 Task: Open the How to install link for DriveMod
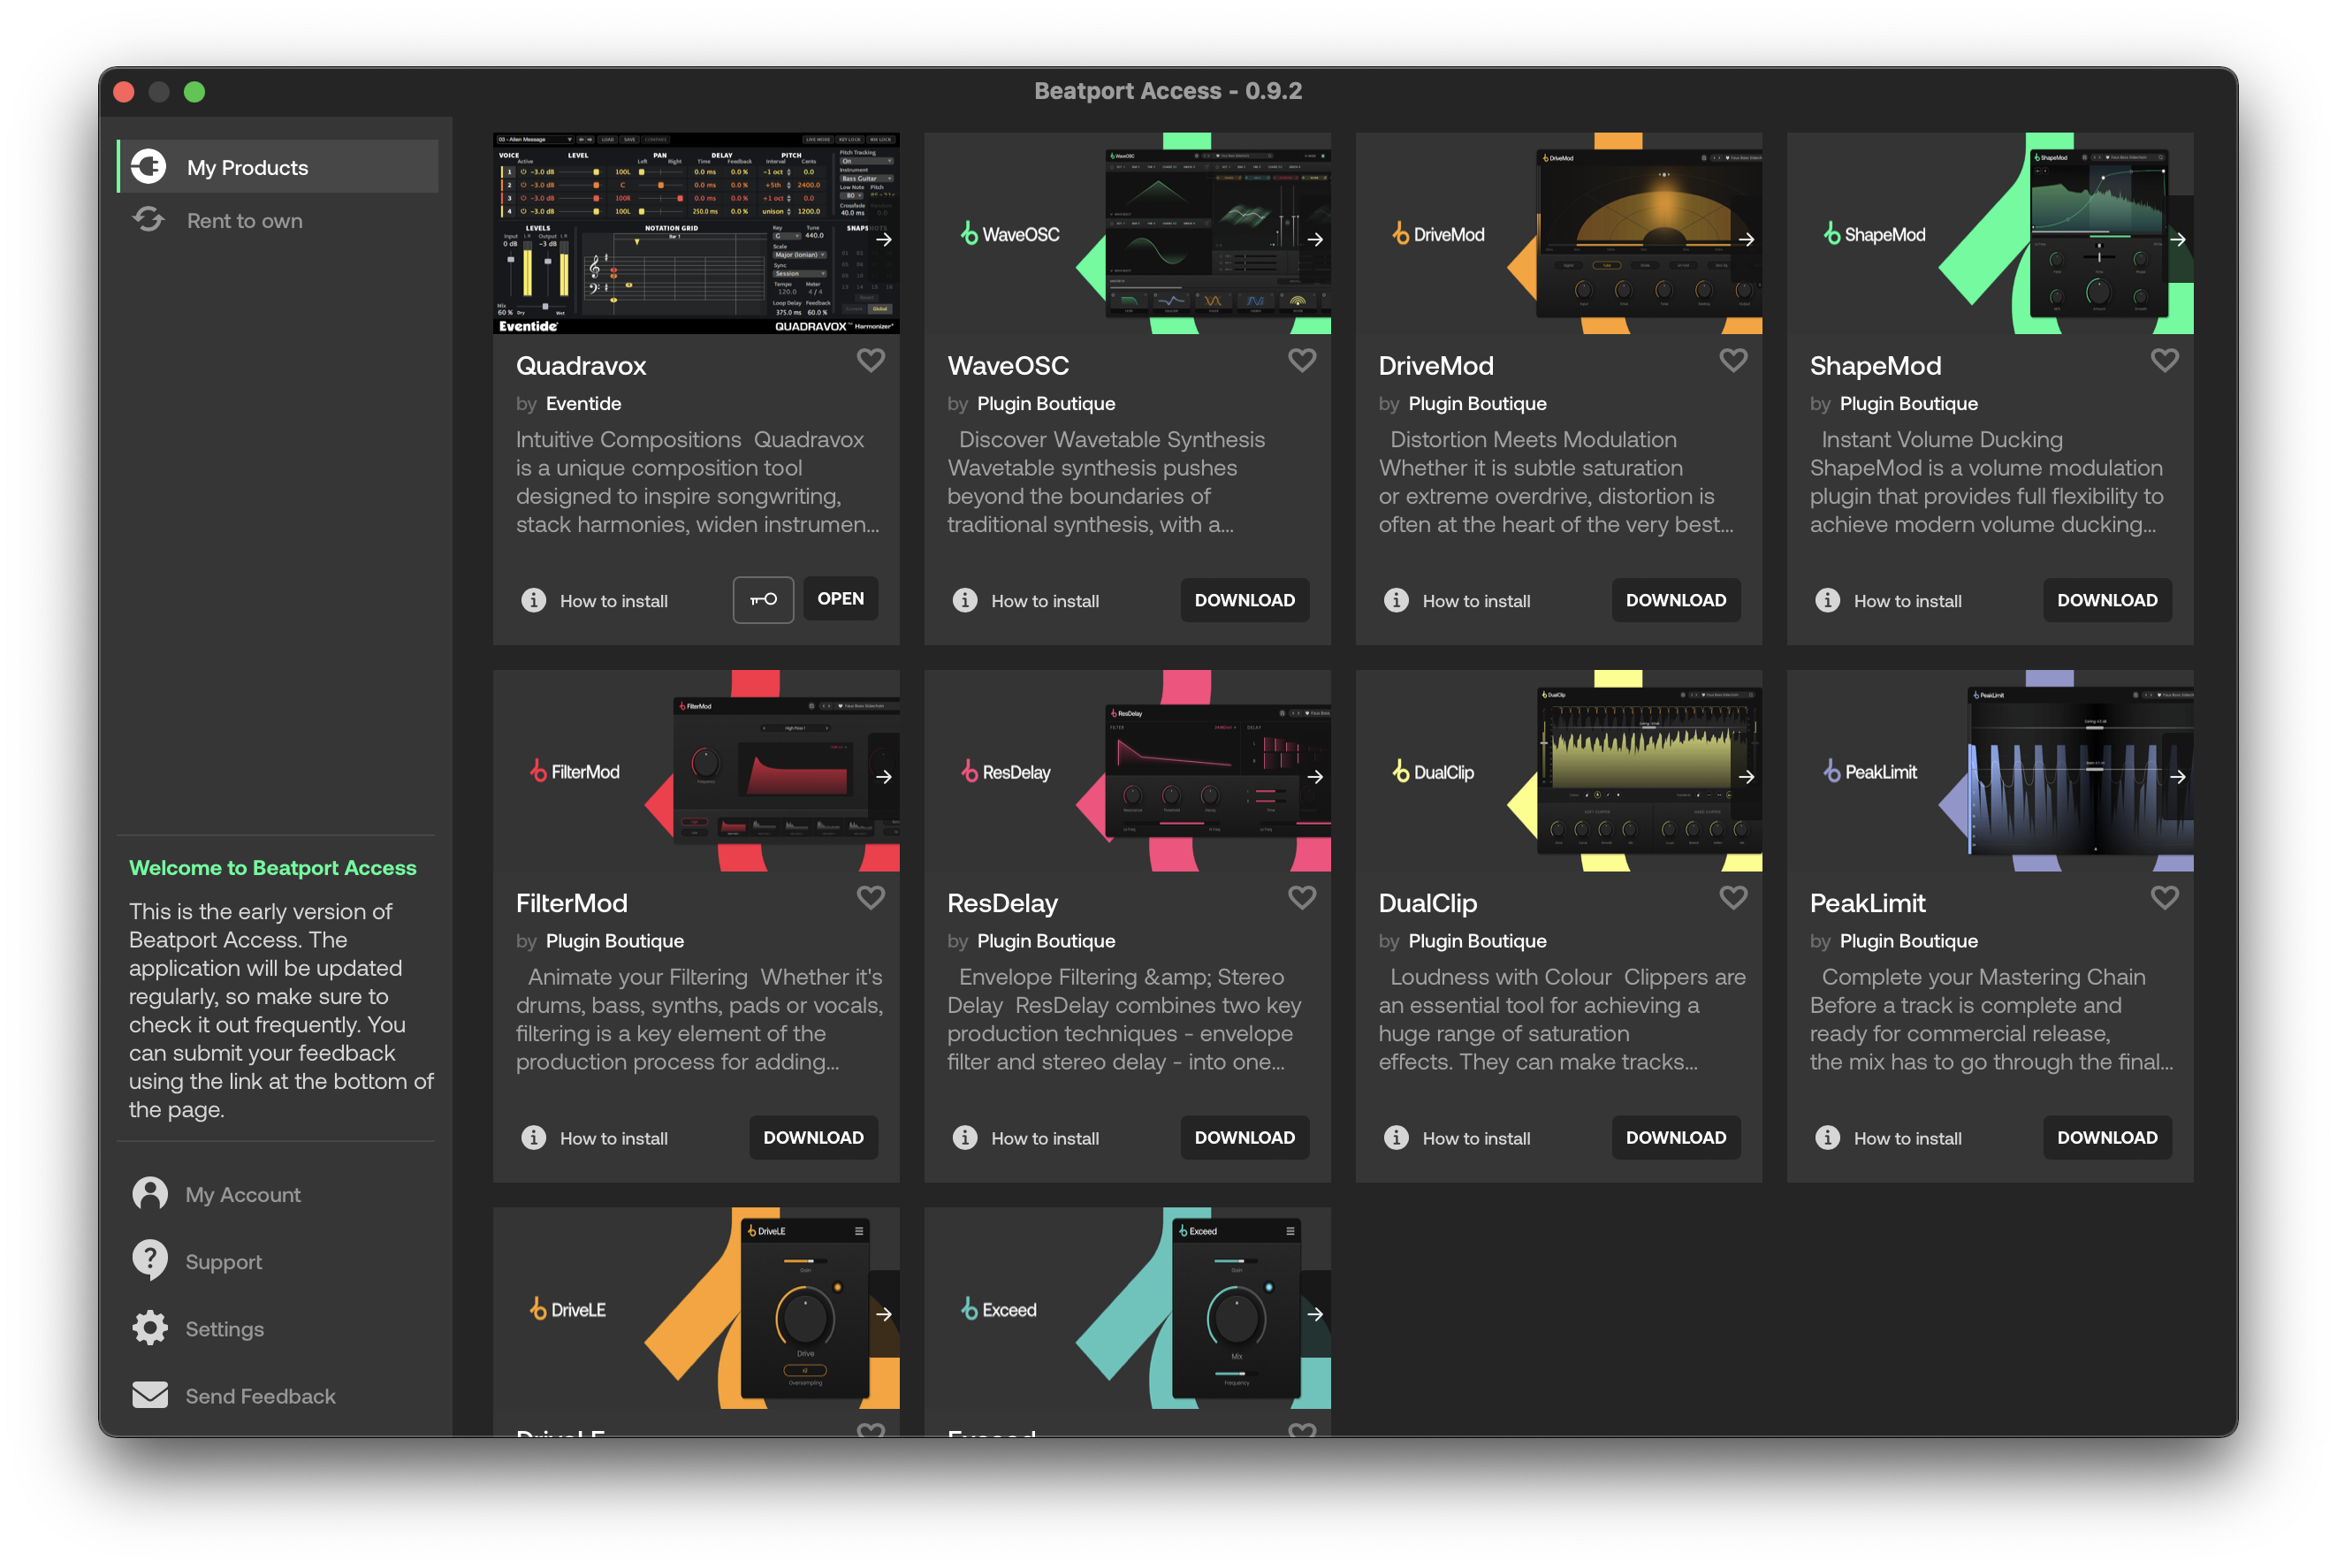point(1475,601)
